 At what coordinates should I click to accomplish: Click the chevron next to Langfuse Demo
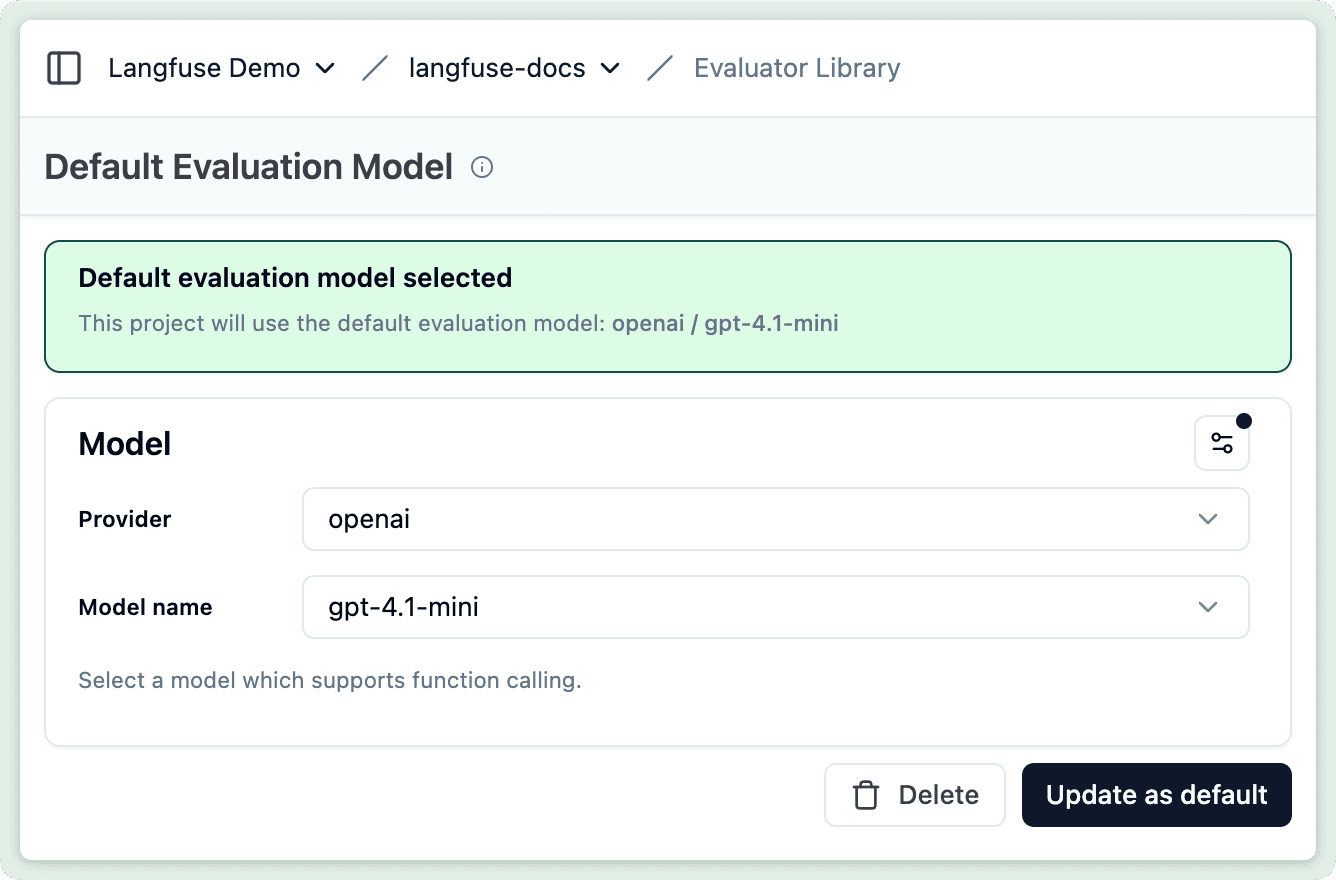325,68
